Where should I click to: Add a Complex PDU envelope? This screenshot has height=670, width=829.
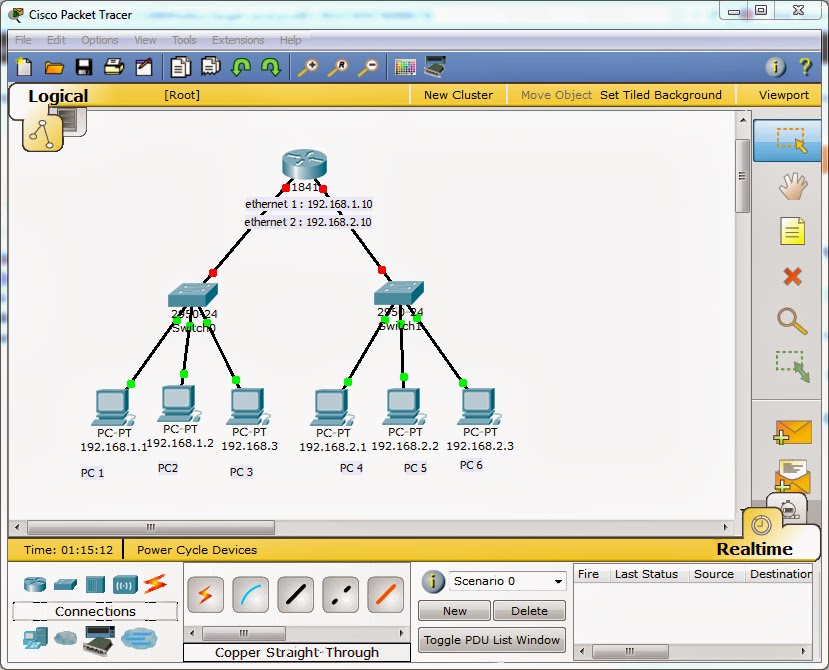point(792,475)
